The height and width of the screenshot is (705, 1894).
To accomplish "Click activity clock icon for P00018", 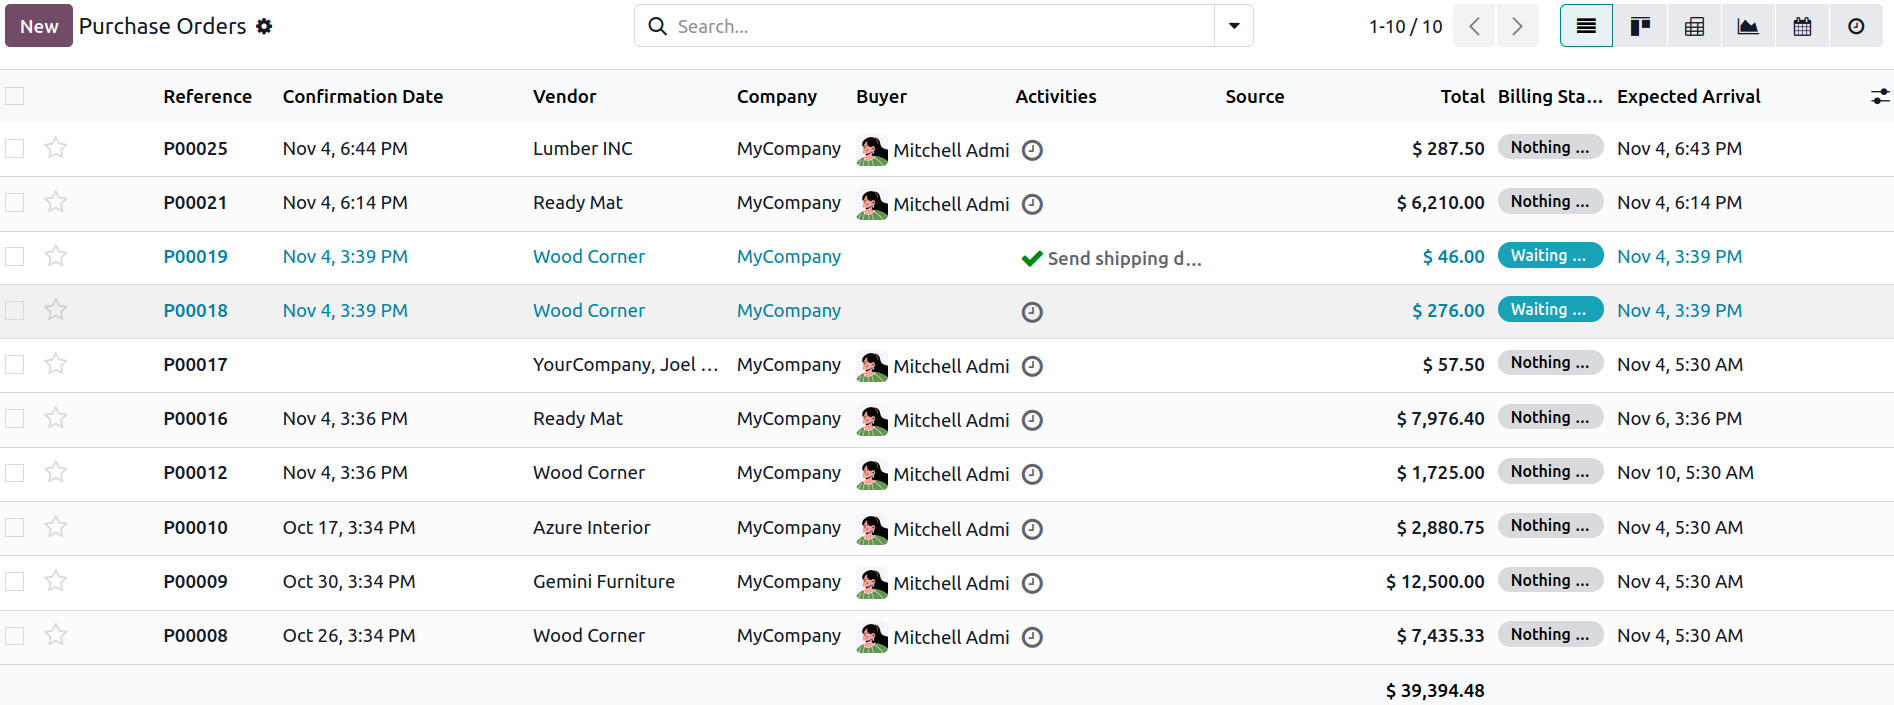I will (x=1032, y=312).
